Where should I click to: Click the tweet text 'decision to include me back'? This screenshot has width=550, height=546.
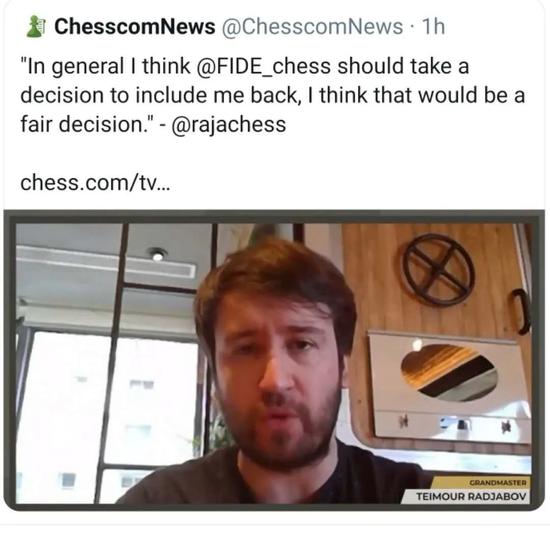[x=159, y=95]
